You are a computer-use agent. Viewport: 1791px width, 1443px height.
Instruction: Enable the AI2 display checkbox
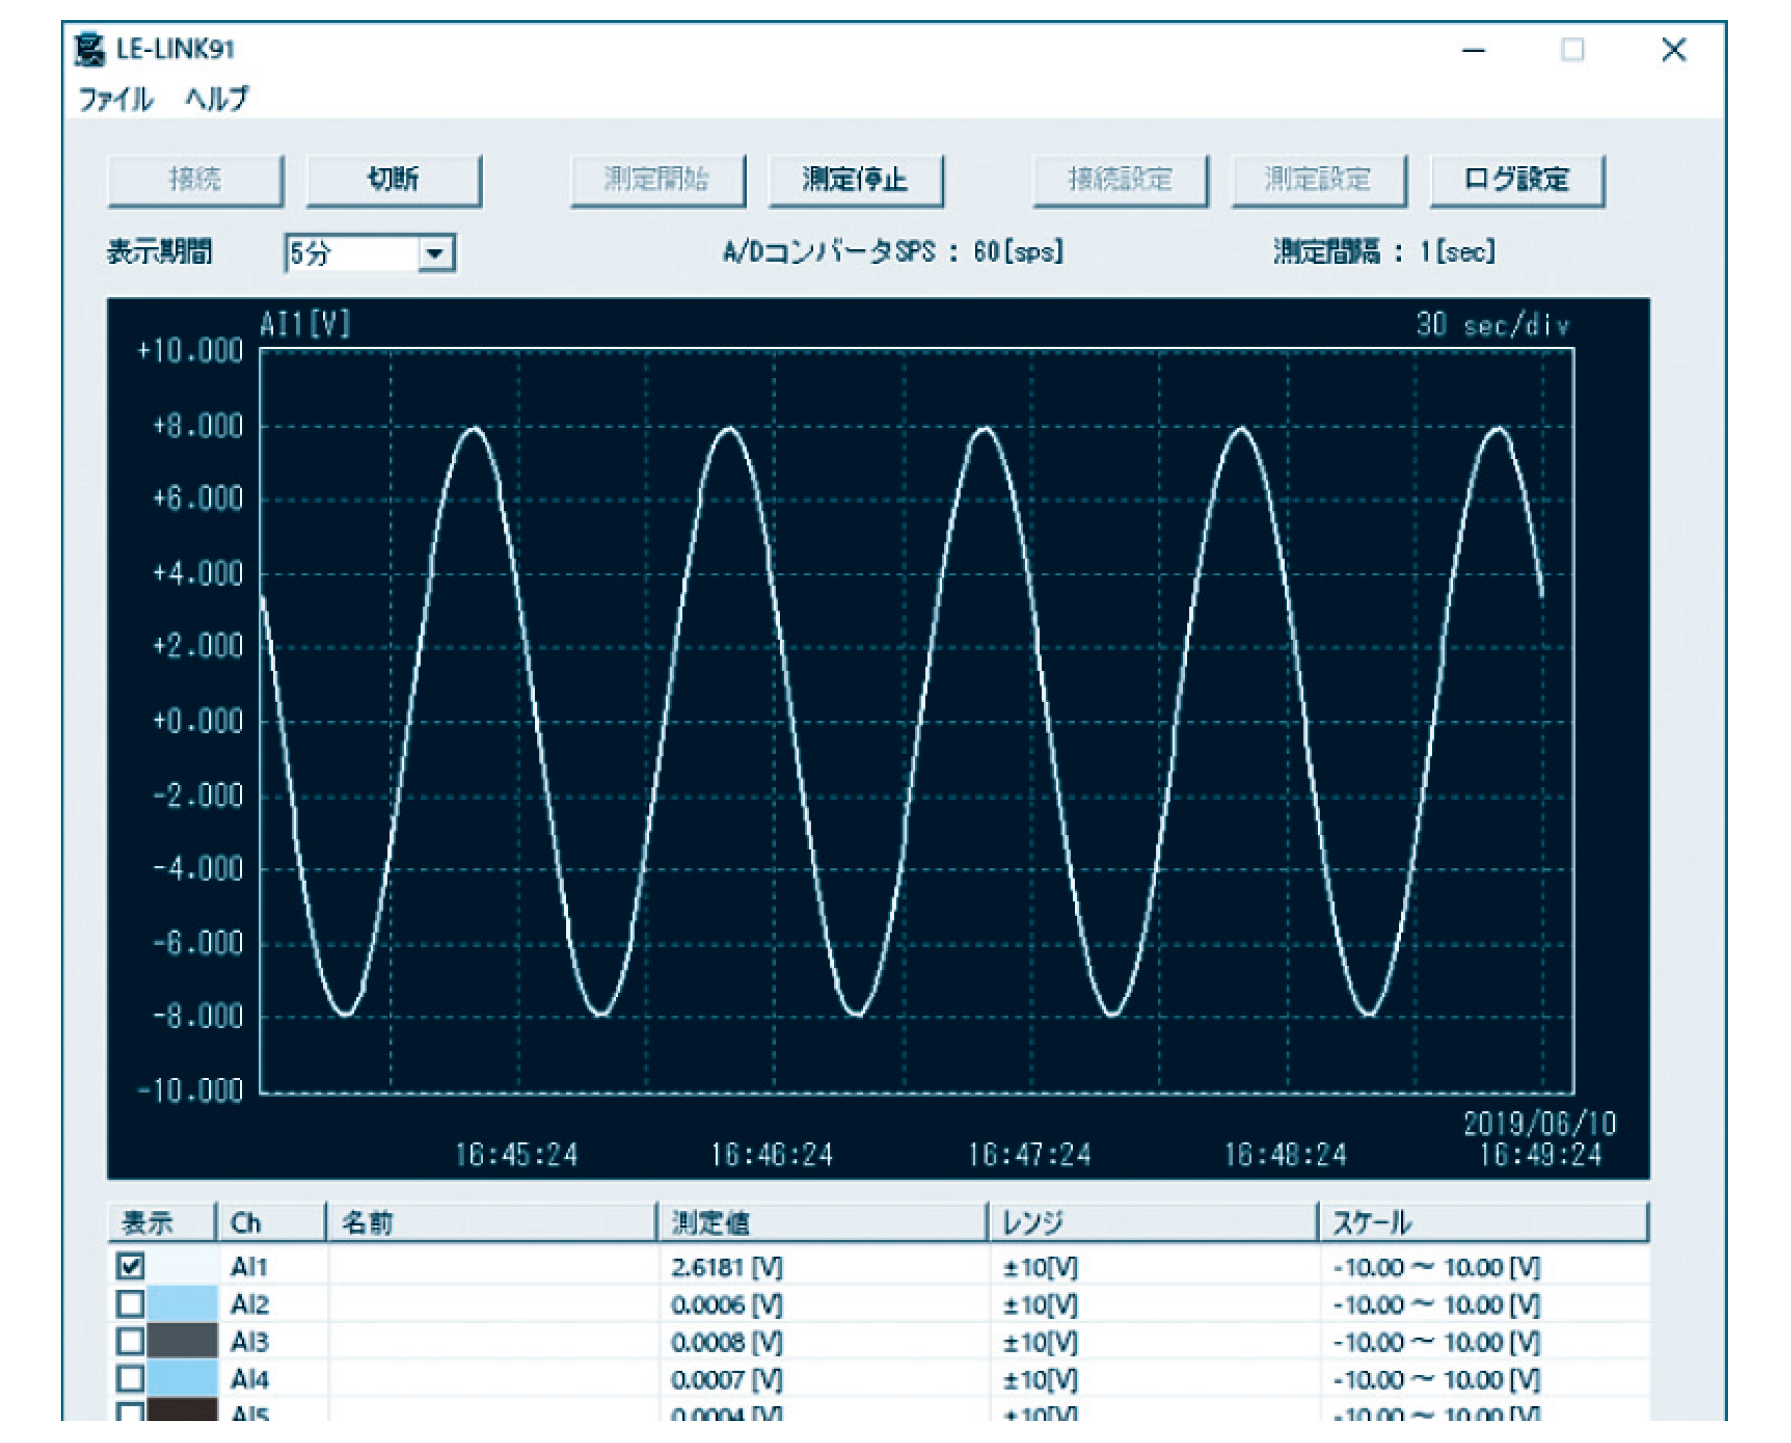tap(130, 1304)
